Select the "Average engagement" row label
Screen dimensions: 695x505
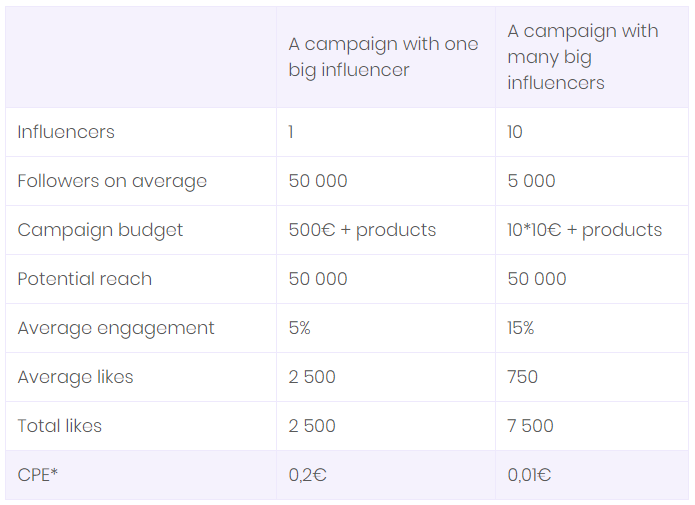tap(116, 328)
